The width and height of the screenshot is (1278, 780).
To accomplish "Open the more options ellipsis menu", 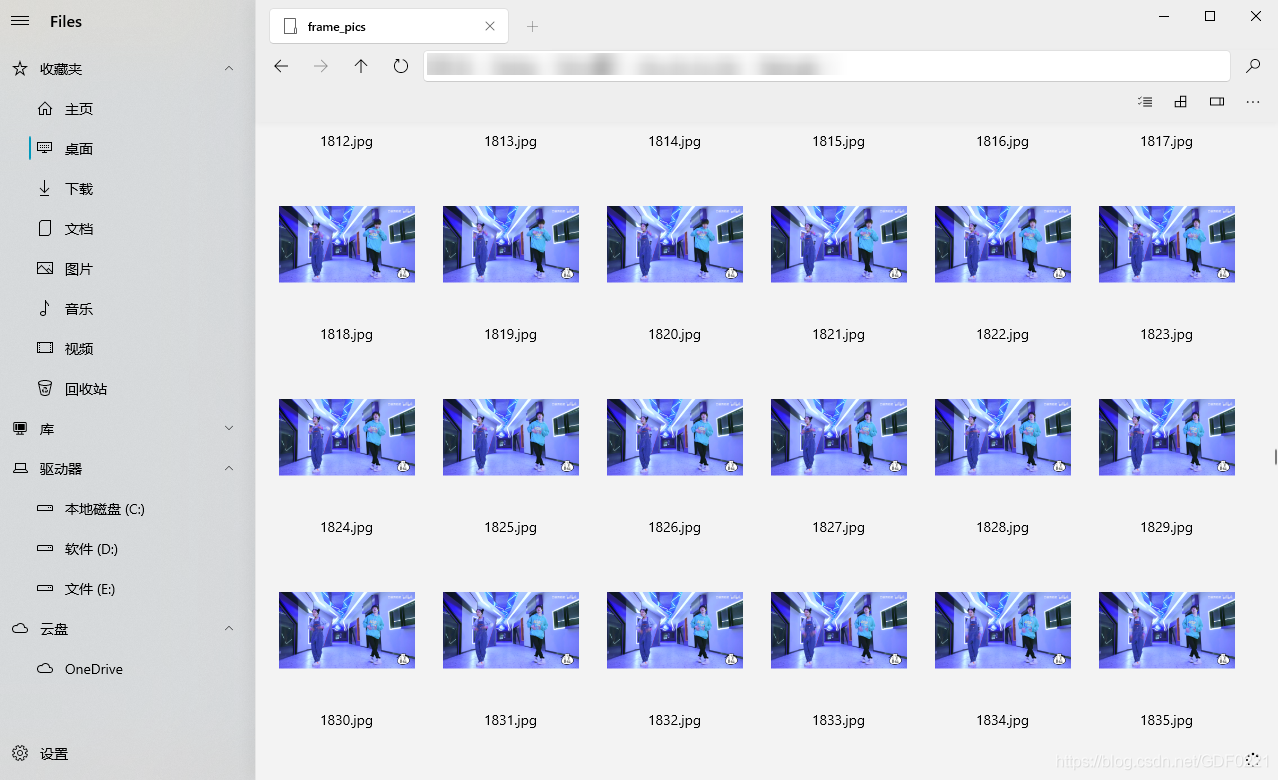I will coord(1253,101).
